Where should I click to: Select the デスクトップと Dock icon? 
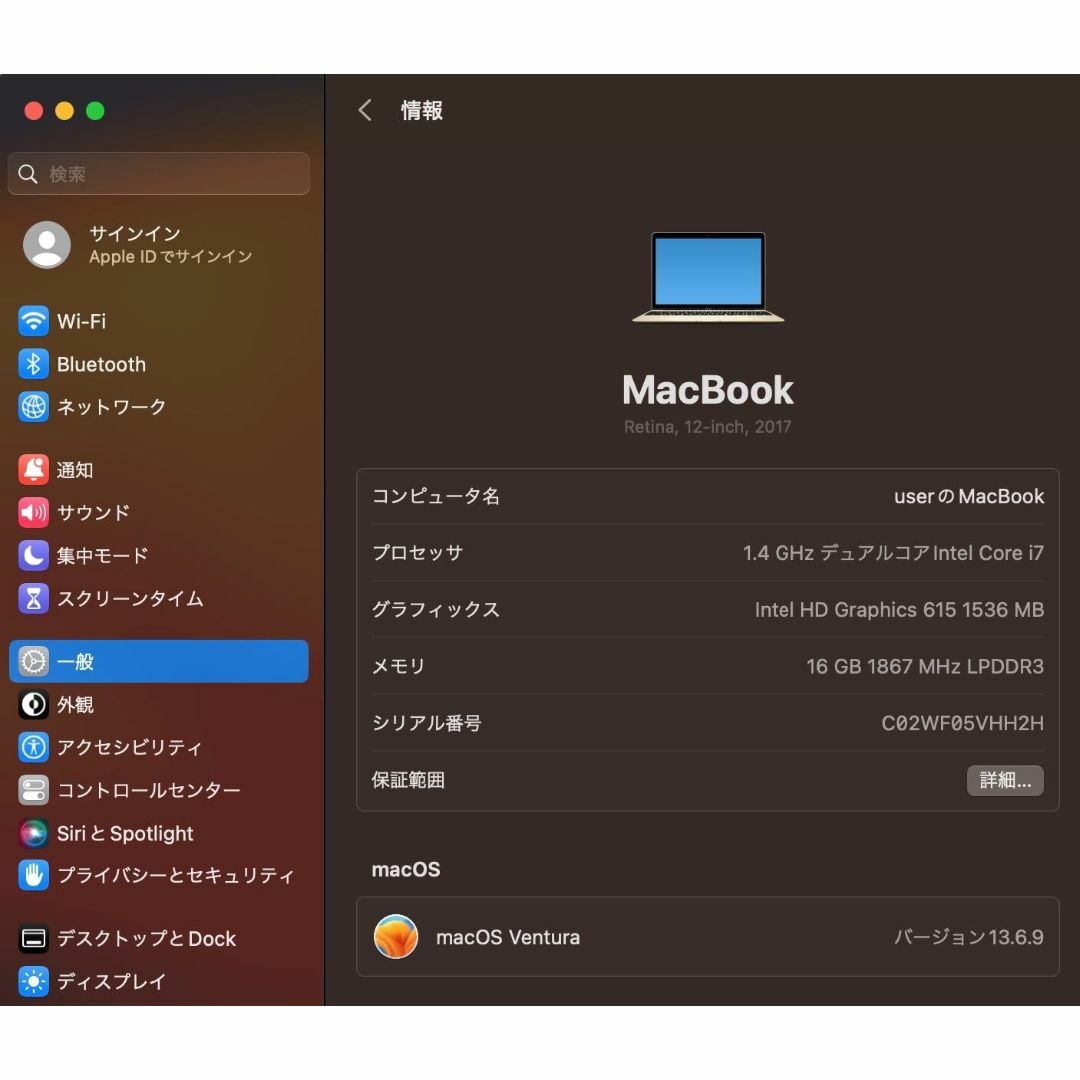click(33, 938)
